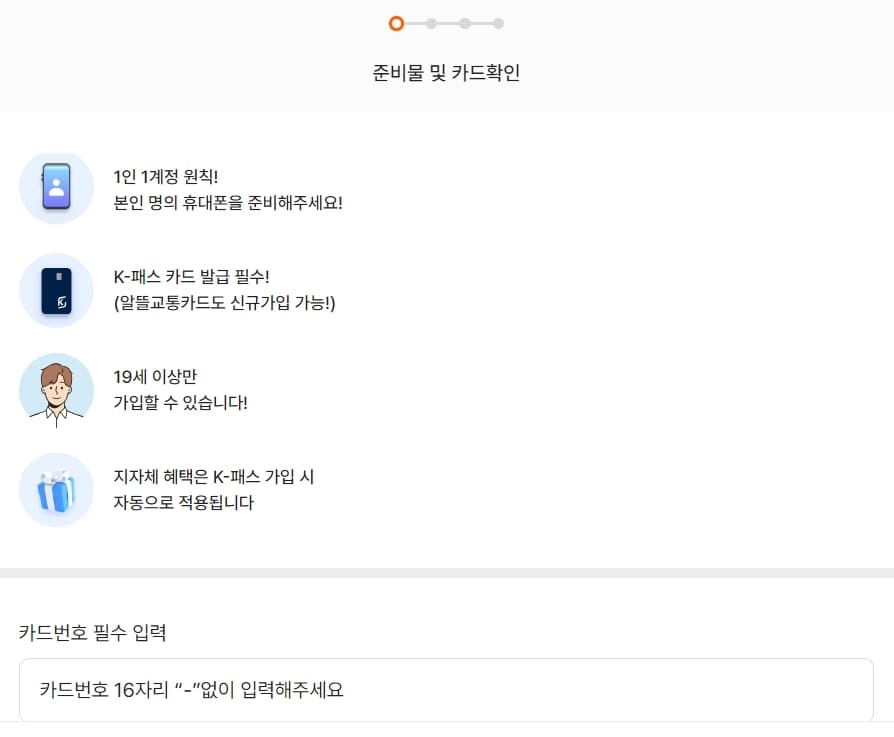
Task: Click the person illustration beside 19세 이상만
Action: [x=56, y=389]
